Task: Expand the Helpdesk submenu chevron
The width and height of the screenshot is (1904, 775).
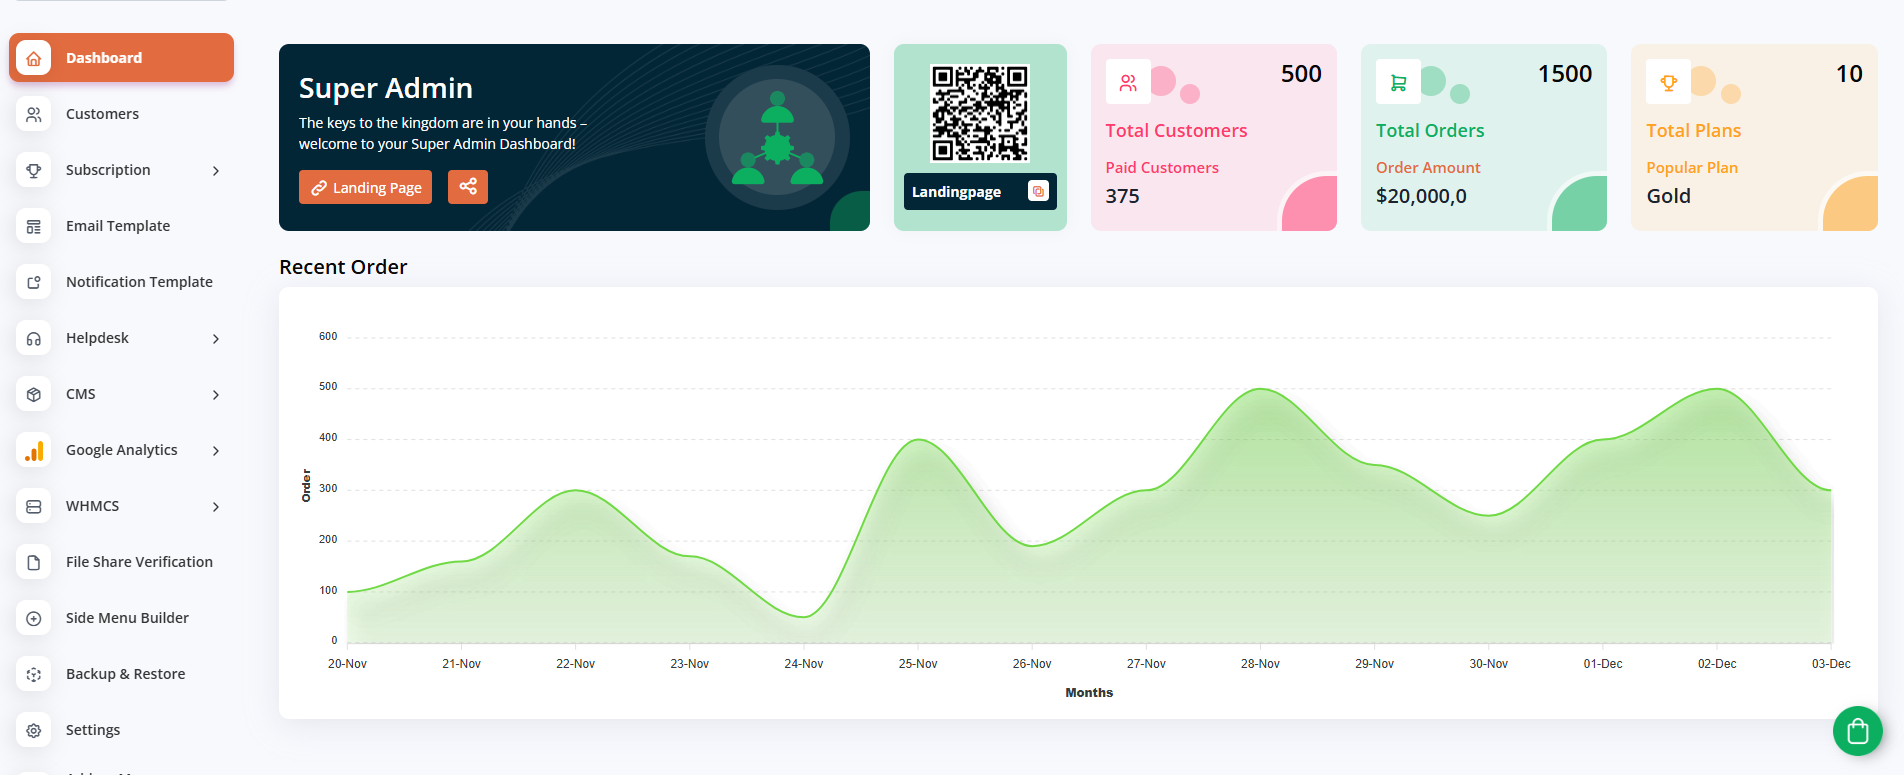Action: coord(215,339)
